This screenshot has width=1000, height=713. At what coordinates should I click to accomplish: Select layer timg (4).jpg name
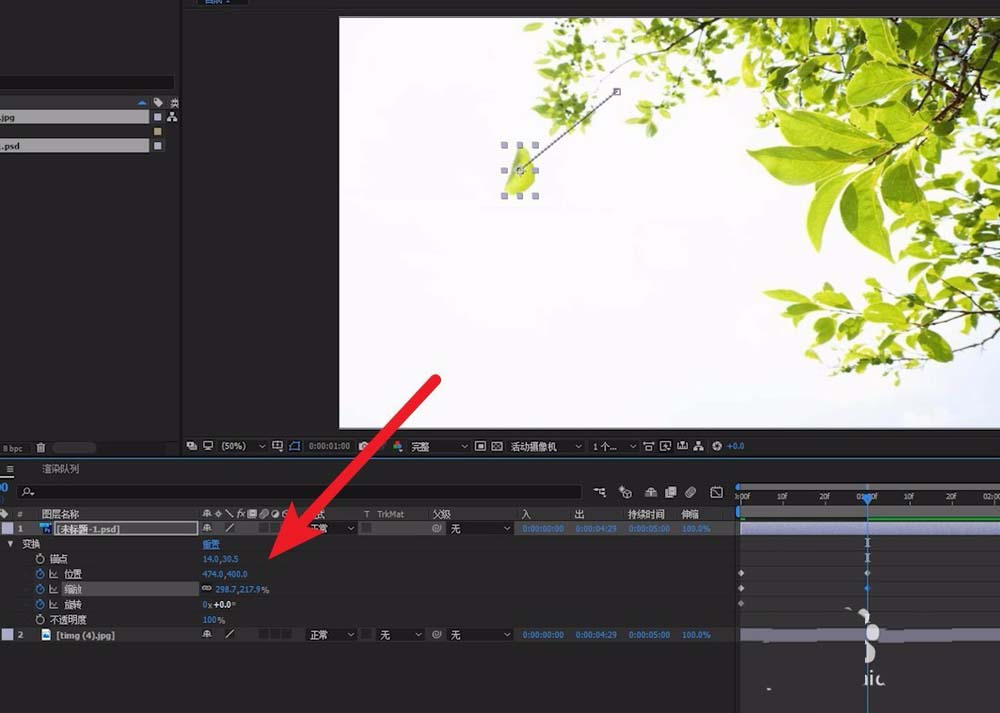click(85, 635)
